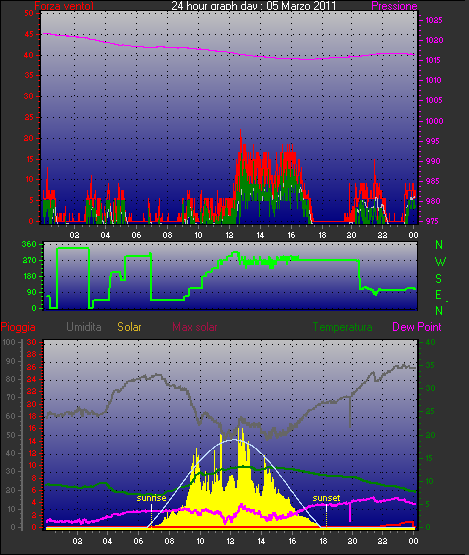This screenshot has width=469, height=555.
Task: Click the 1020 pressure axis value
Action: [x=434, y=40]
